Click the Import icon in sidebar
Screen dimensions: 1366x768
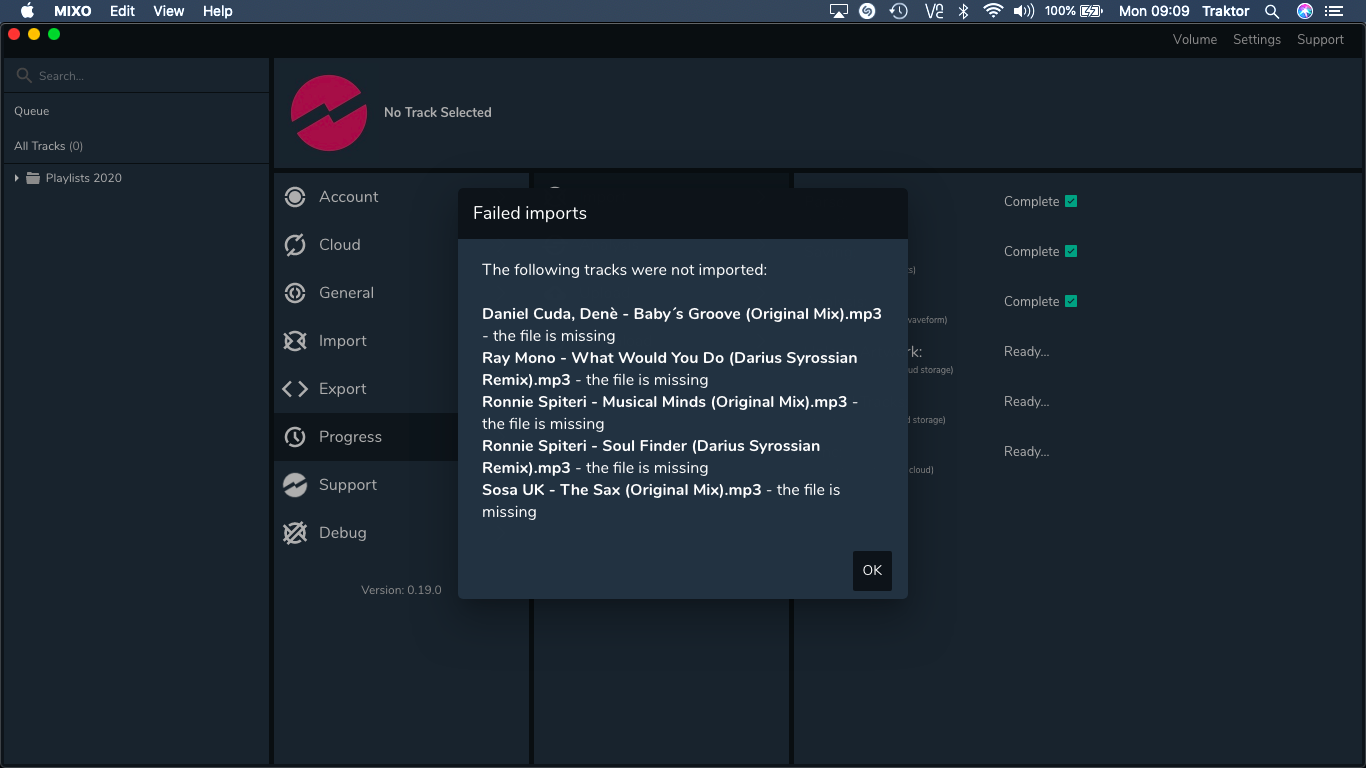[x=295, y=341]
